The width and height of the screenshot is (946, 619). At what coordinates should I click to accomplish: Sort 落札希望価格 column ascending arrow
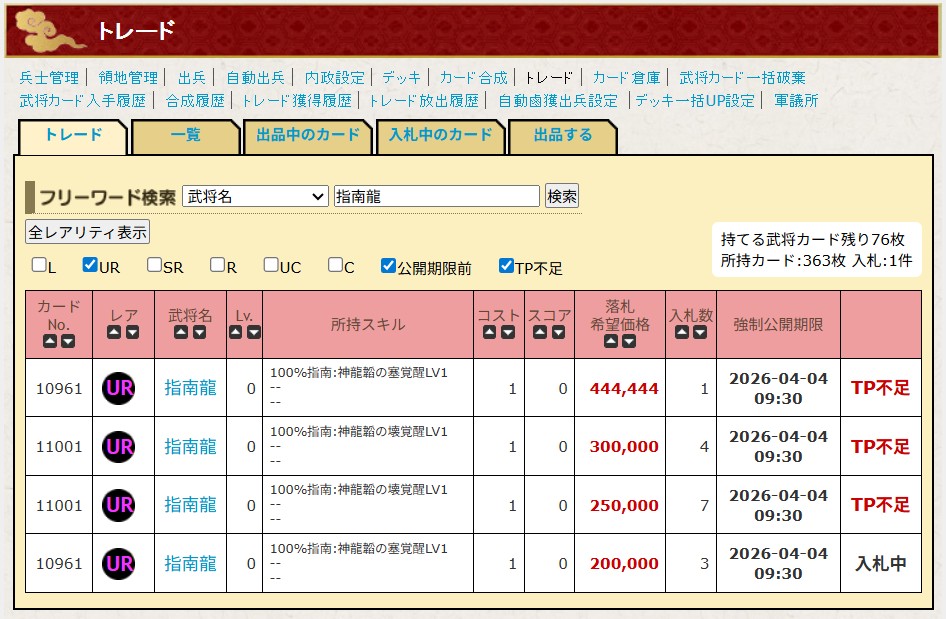click(611, 341)
